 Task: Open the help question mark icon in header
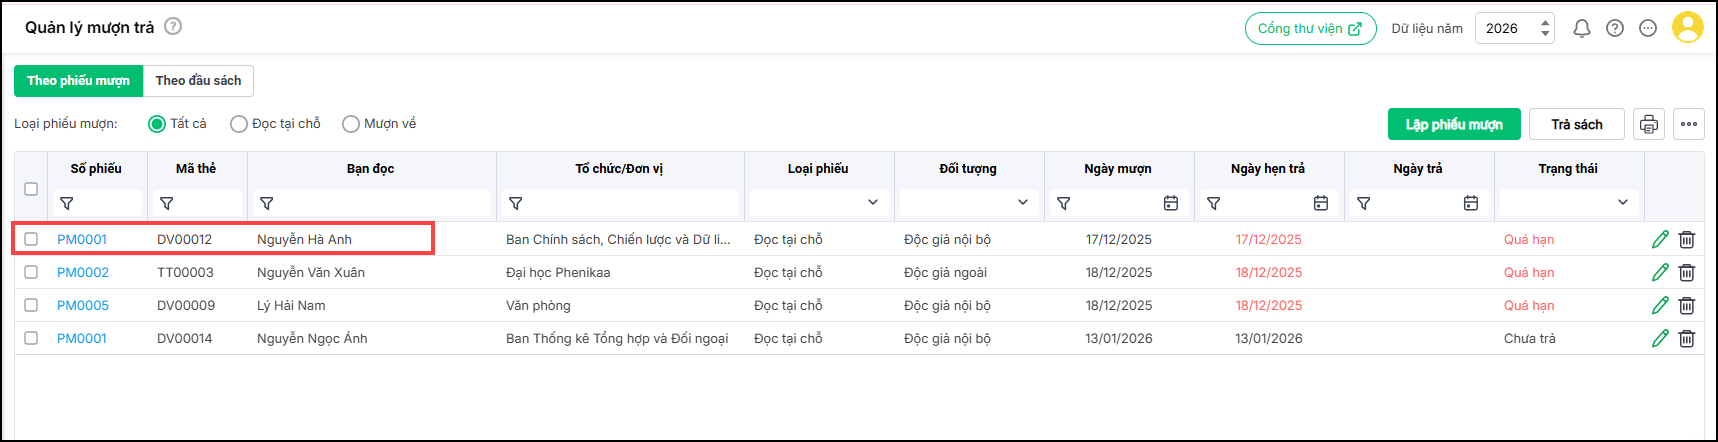1615,29
